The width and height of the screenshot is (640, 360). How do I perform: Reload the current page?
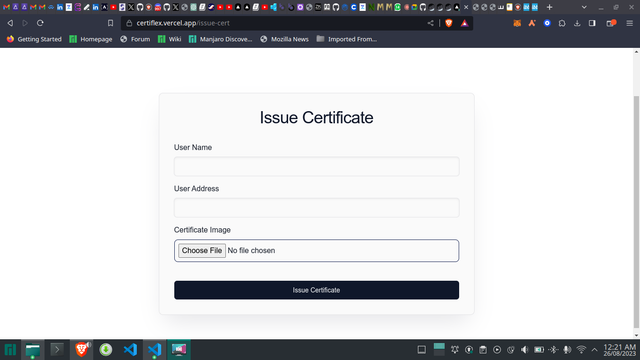40,23
